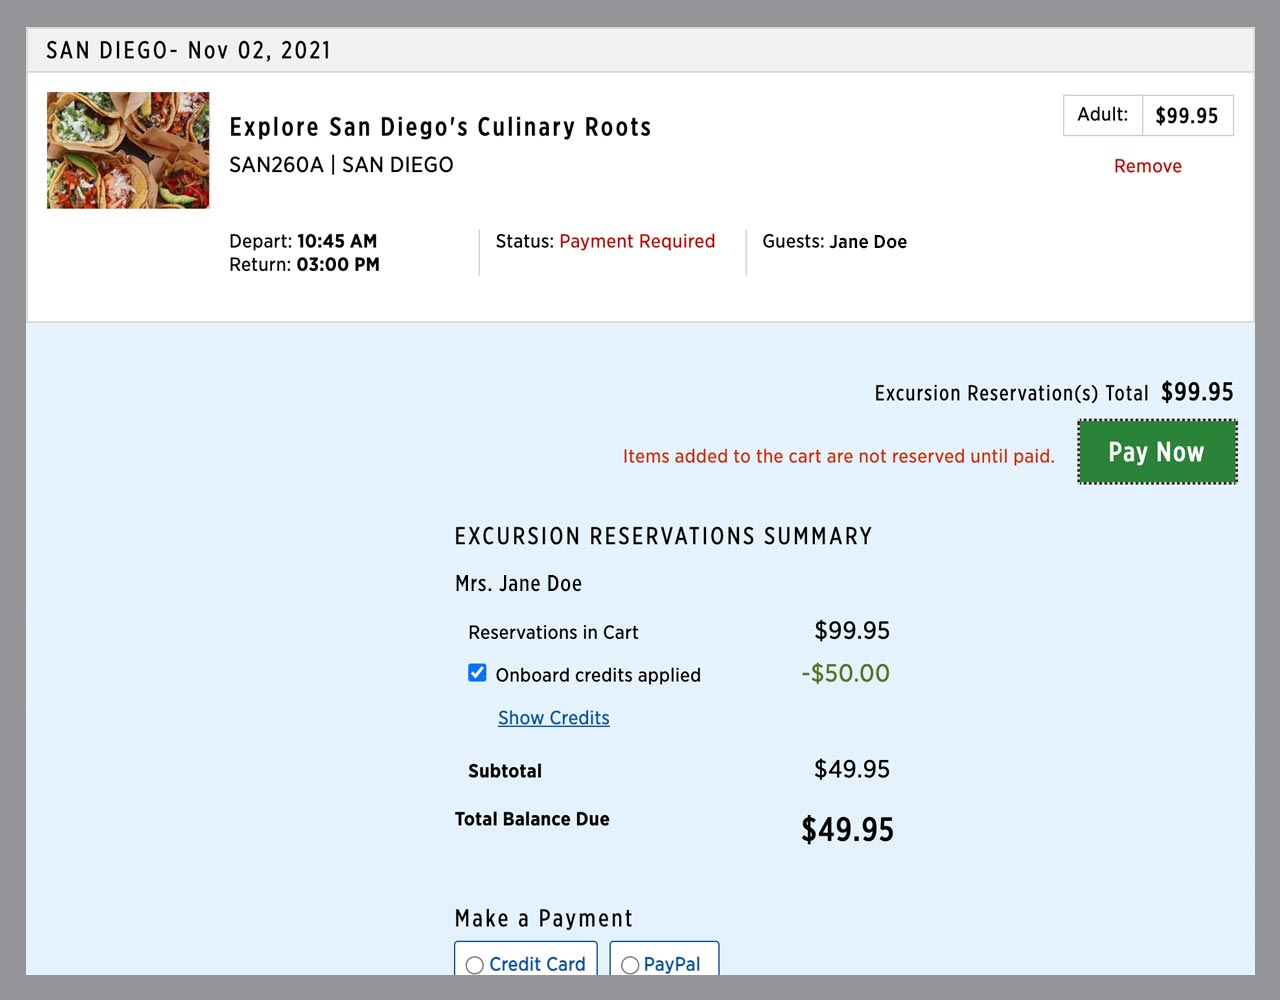Screen dimensions: 1280x1000
Task: Remove the San Diego excursion from cart
Action: point(1147,166)
